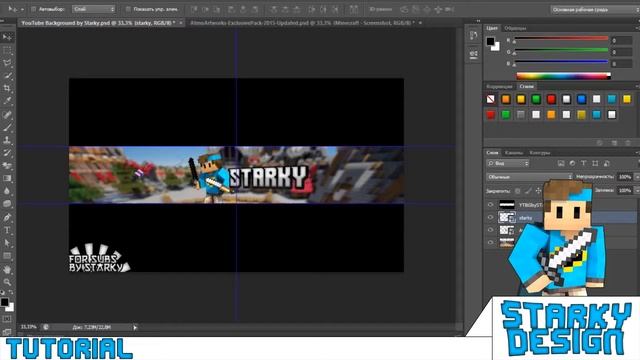Viewport: 640px width, 360px height.
Task: Switch to YouTube Background by Starky.psd tab
Action: coord(98,23)
